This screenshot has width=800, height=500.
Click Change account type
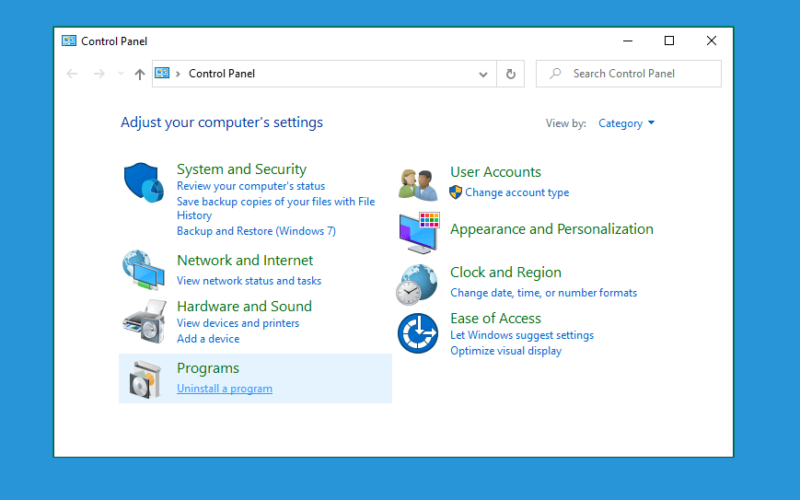[x=517, y=192]
